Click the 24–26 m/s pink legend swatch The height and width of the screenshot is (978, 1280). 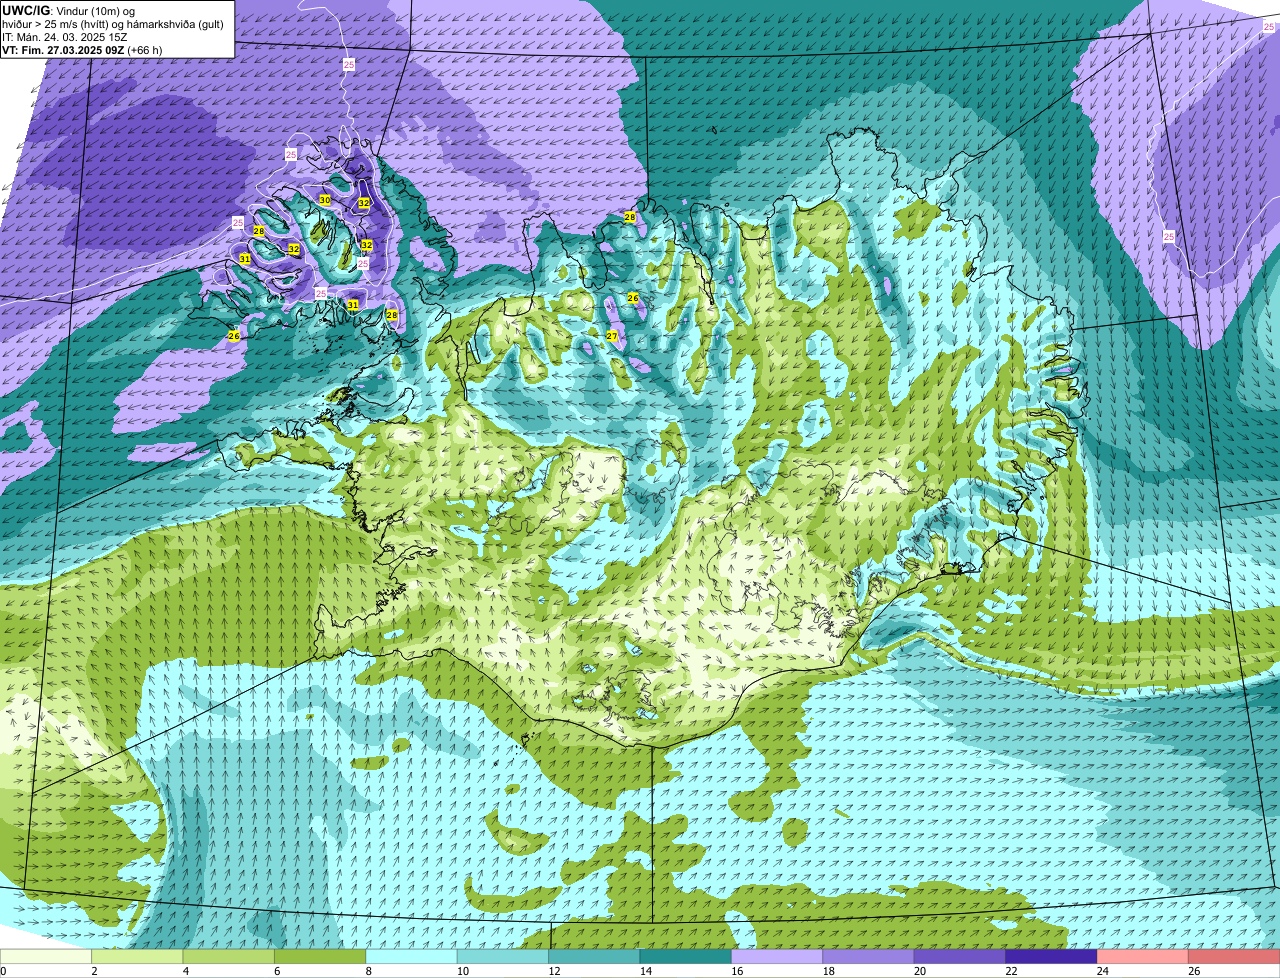pos(1142,956)
